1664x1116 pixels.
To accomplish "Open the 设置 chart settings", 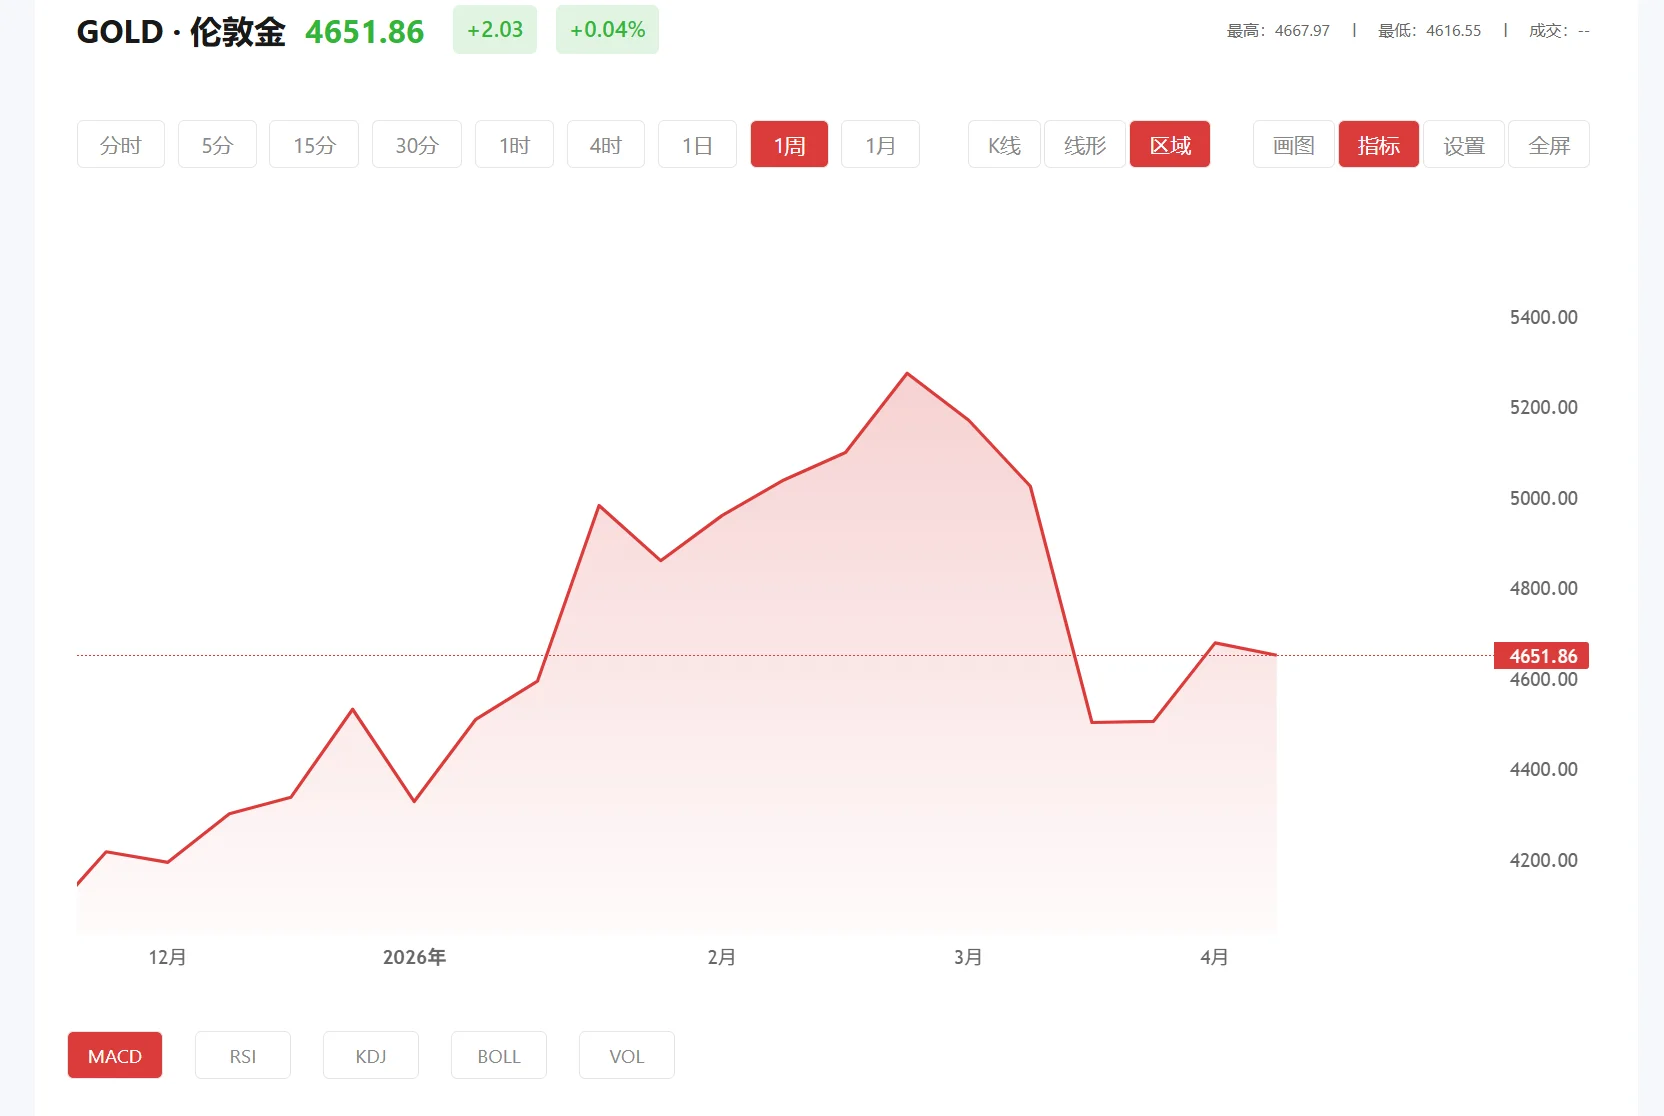I will coord(1464,144).
